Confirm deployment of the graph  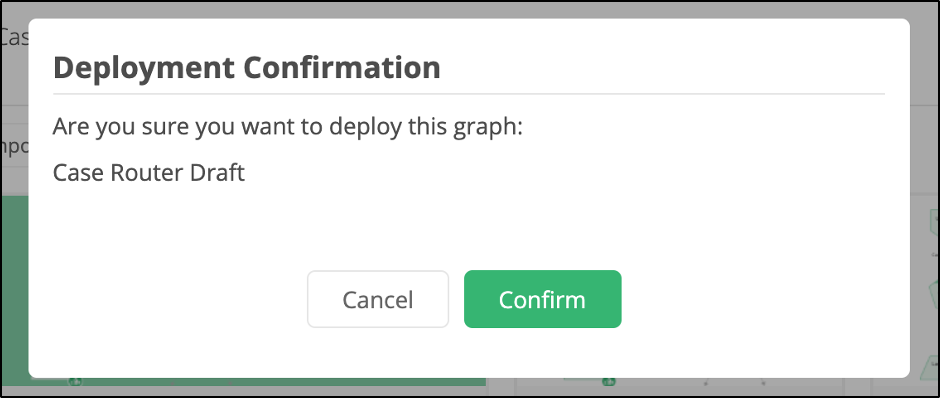pos(543,299)
